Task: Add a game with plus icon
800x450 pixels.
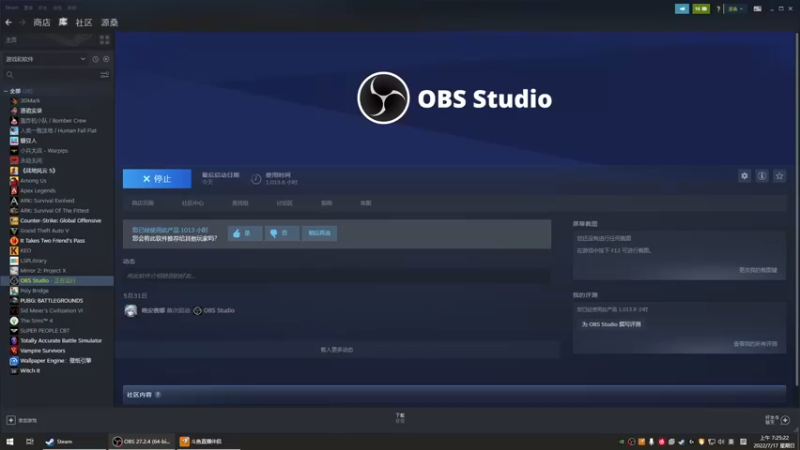Action: pos(11,420)
